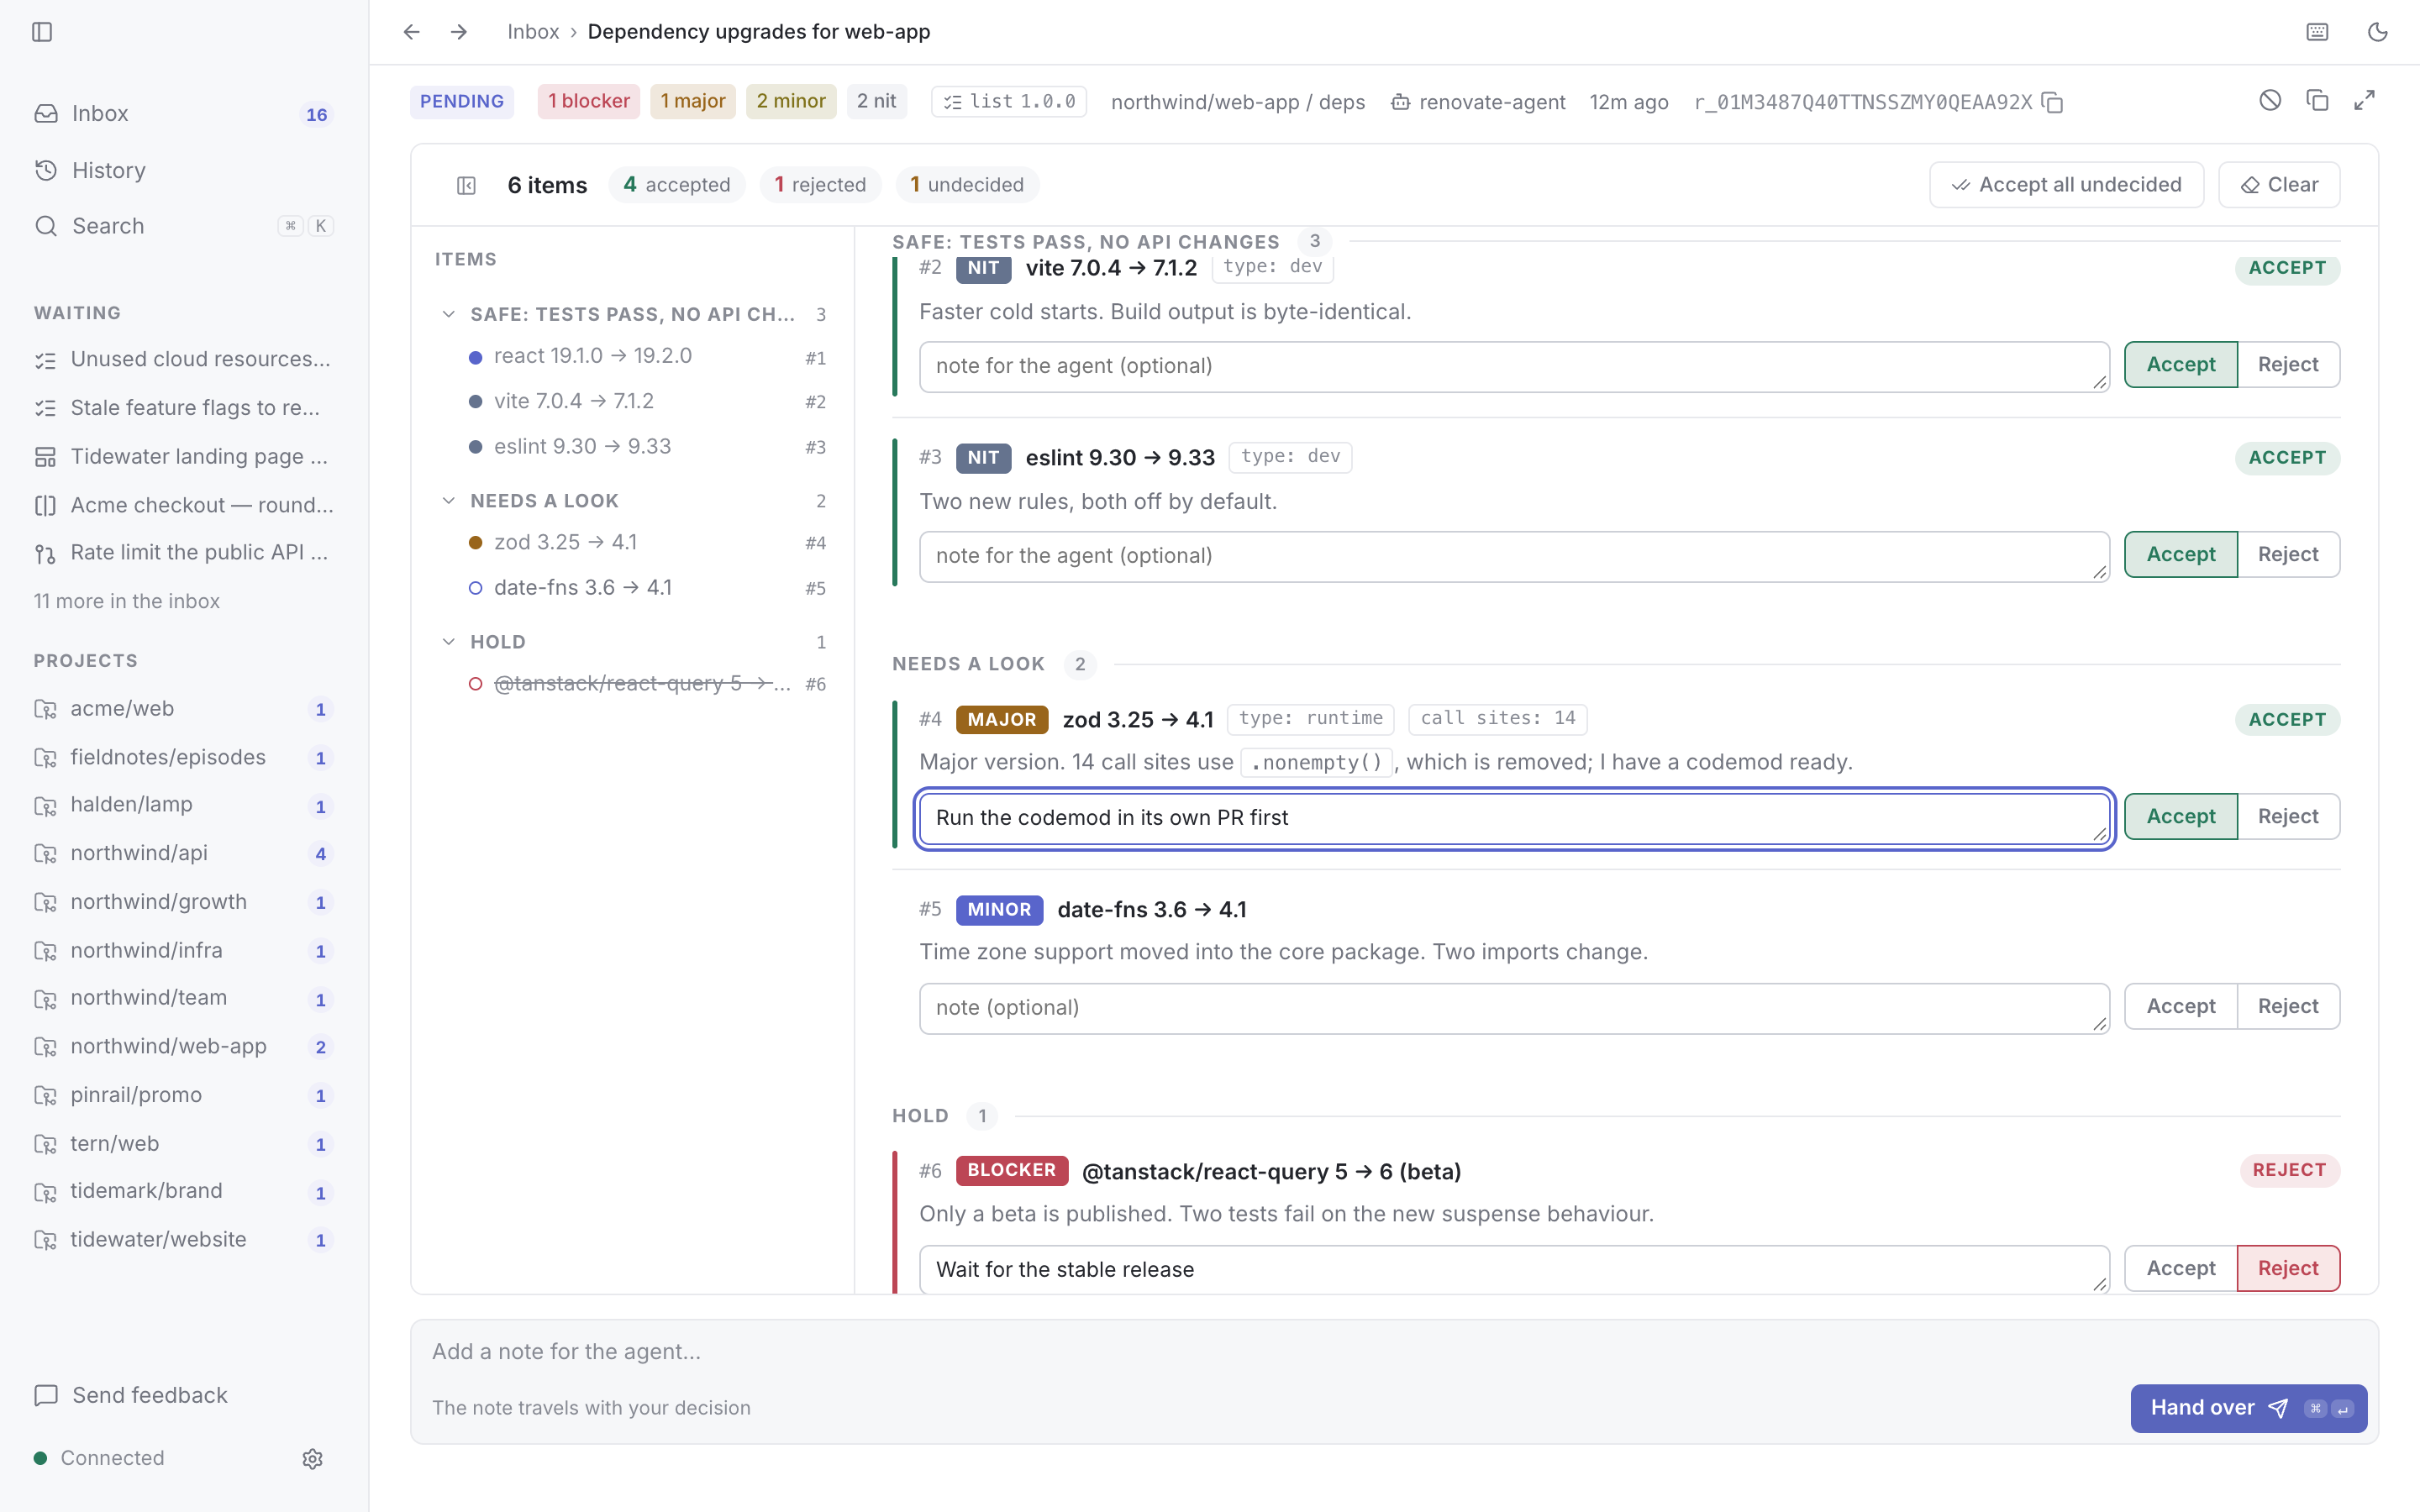Select react 19.1.0 → 19.2.0 item
Viewport: 2420px width, 1512px height.
coord(647,356)
